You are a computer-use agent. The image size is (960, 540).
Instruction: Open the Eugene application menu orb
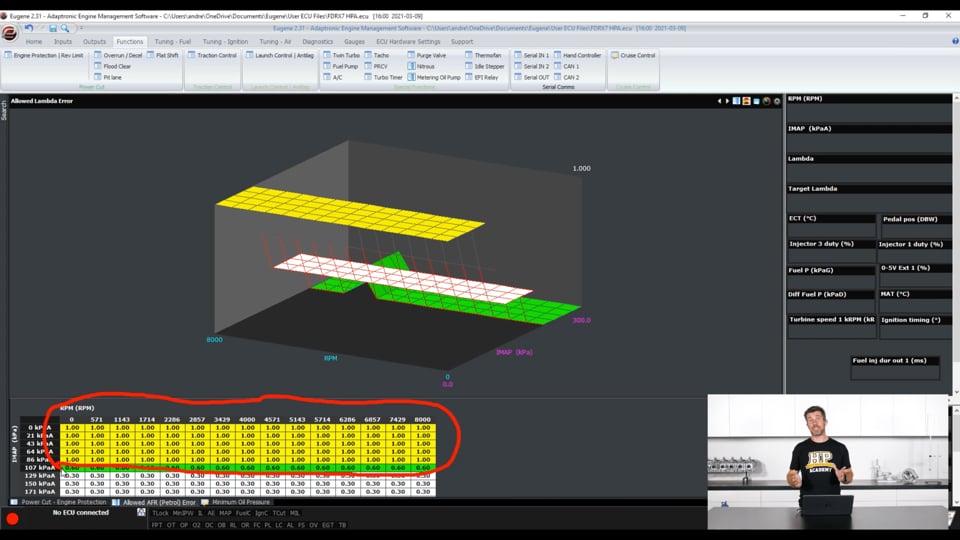click(9, 33)
